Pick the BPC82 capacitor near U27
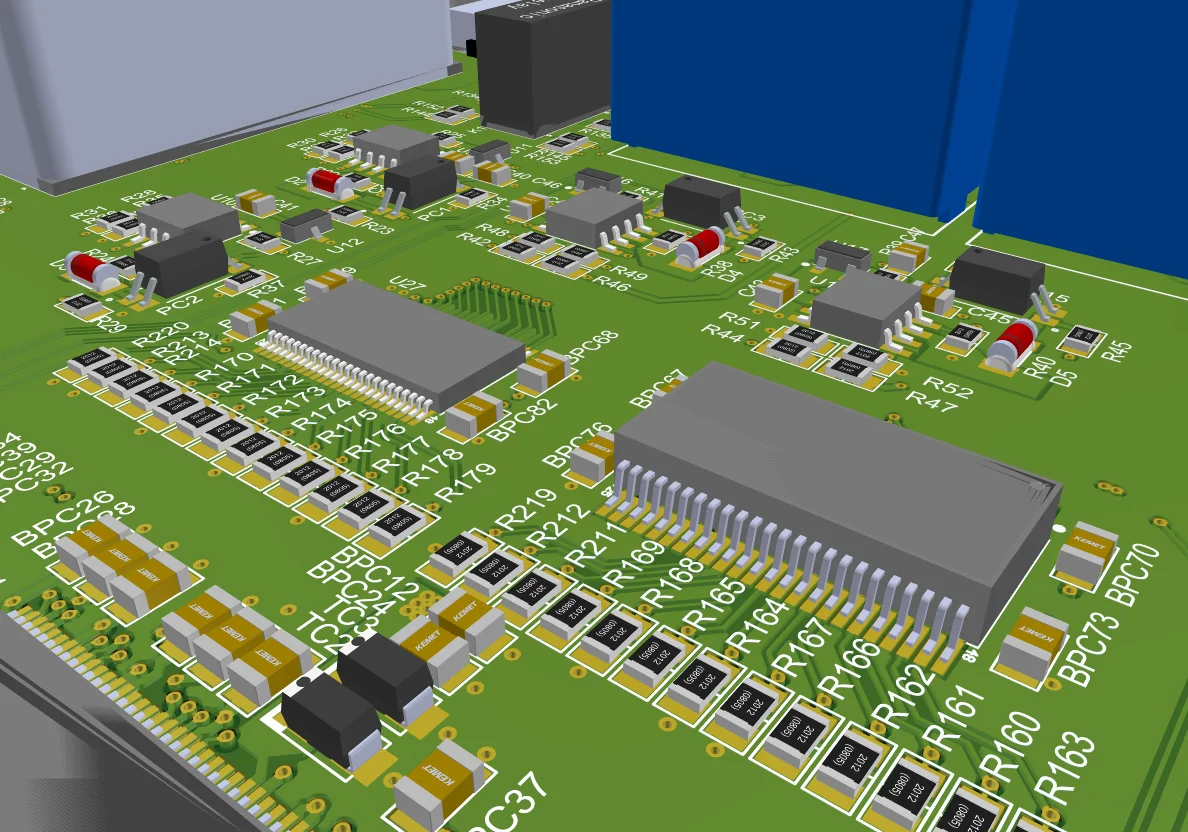The image size is (1188, 832). point(474,414)
